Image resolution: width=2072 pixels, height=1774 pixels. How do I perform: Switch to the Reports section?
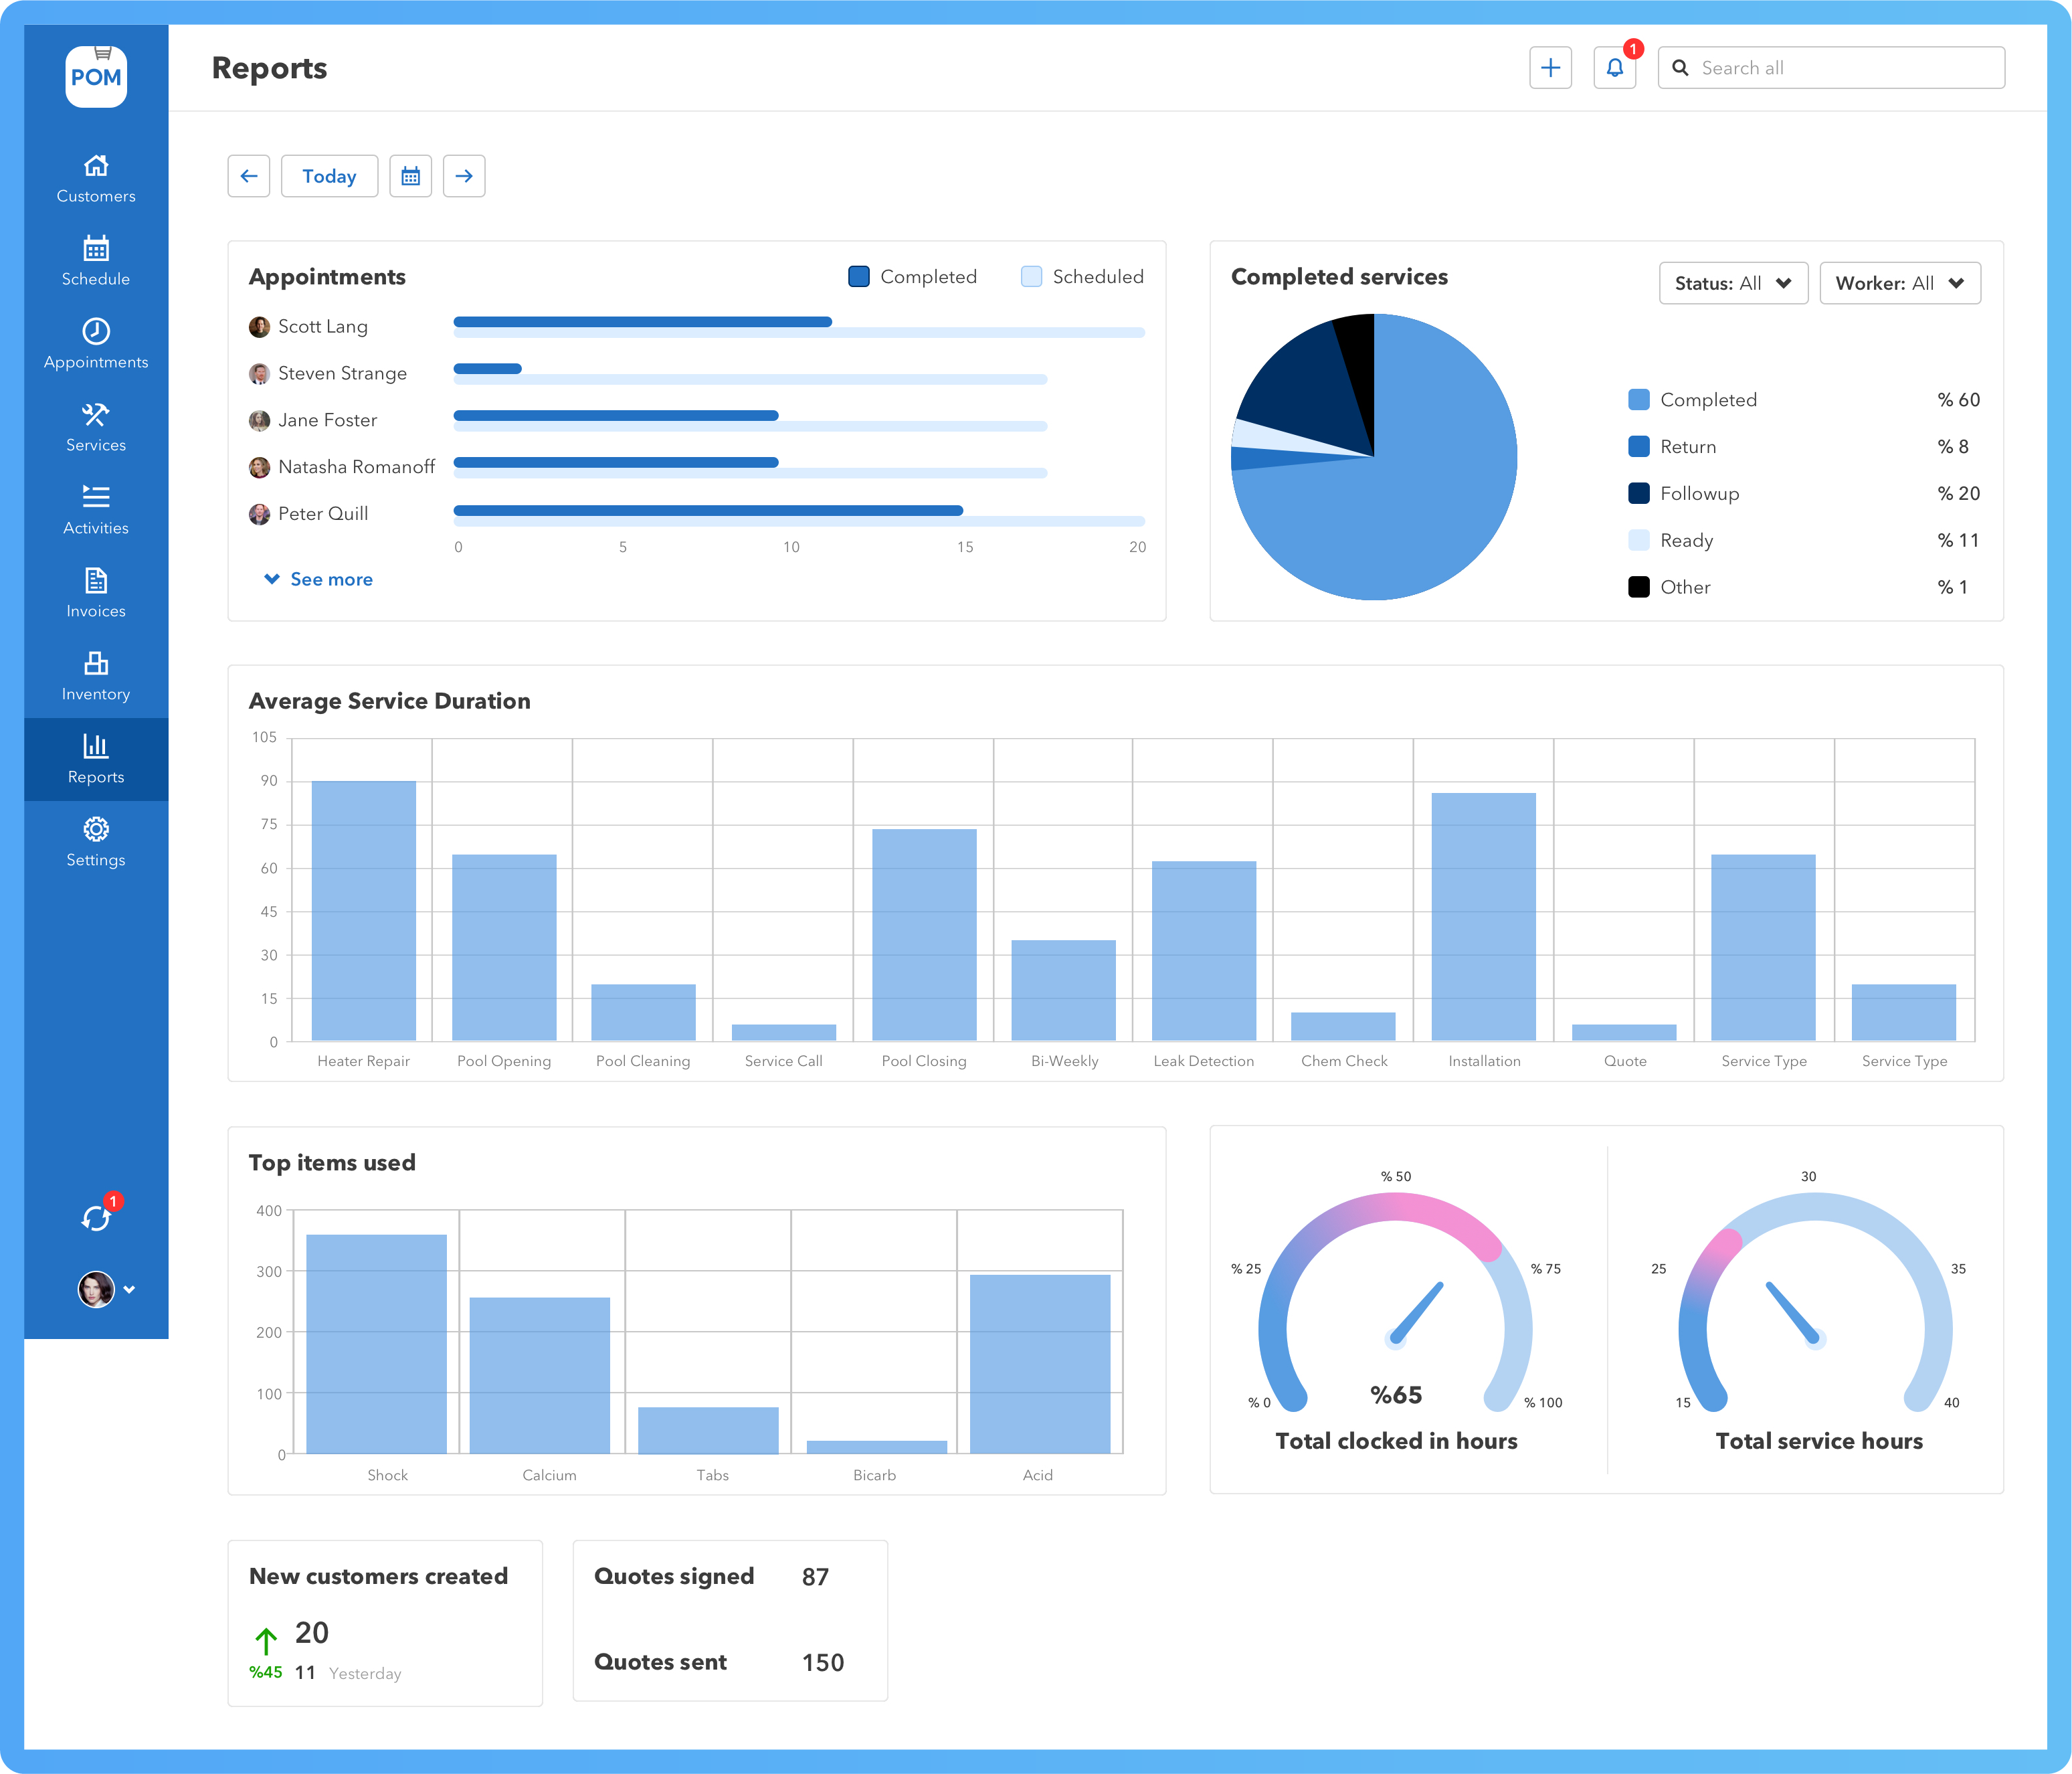click(x=95, y=759)
